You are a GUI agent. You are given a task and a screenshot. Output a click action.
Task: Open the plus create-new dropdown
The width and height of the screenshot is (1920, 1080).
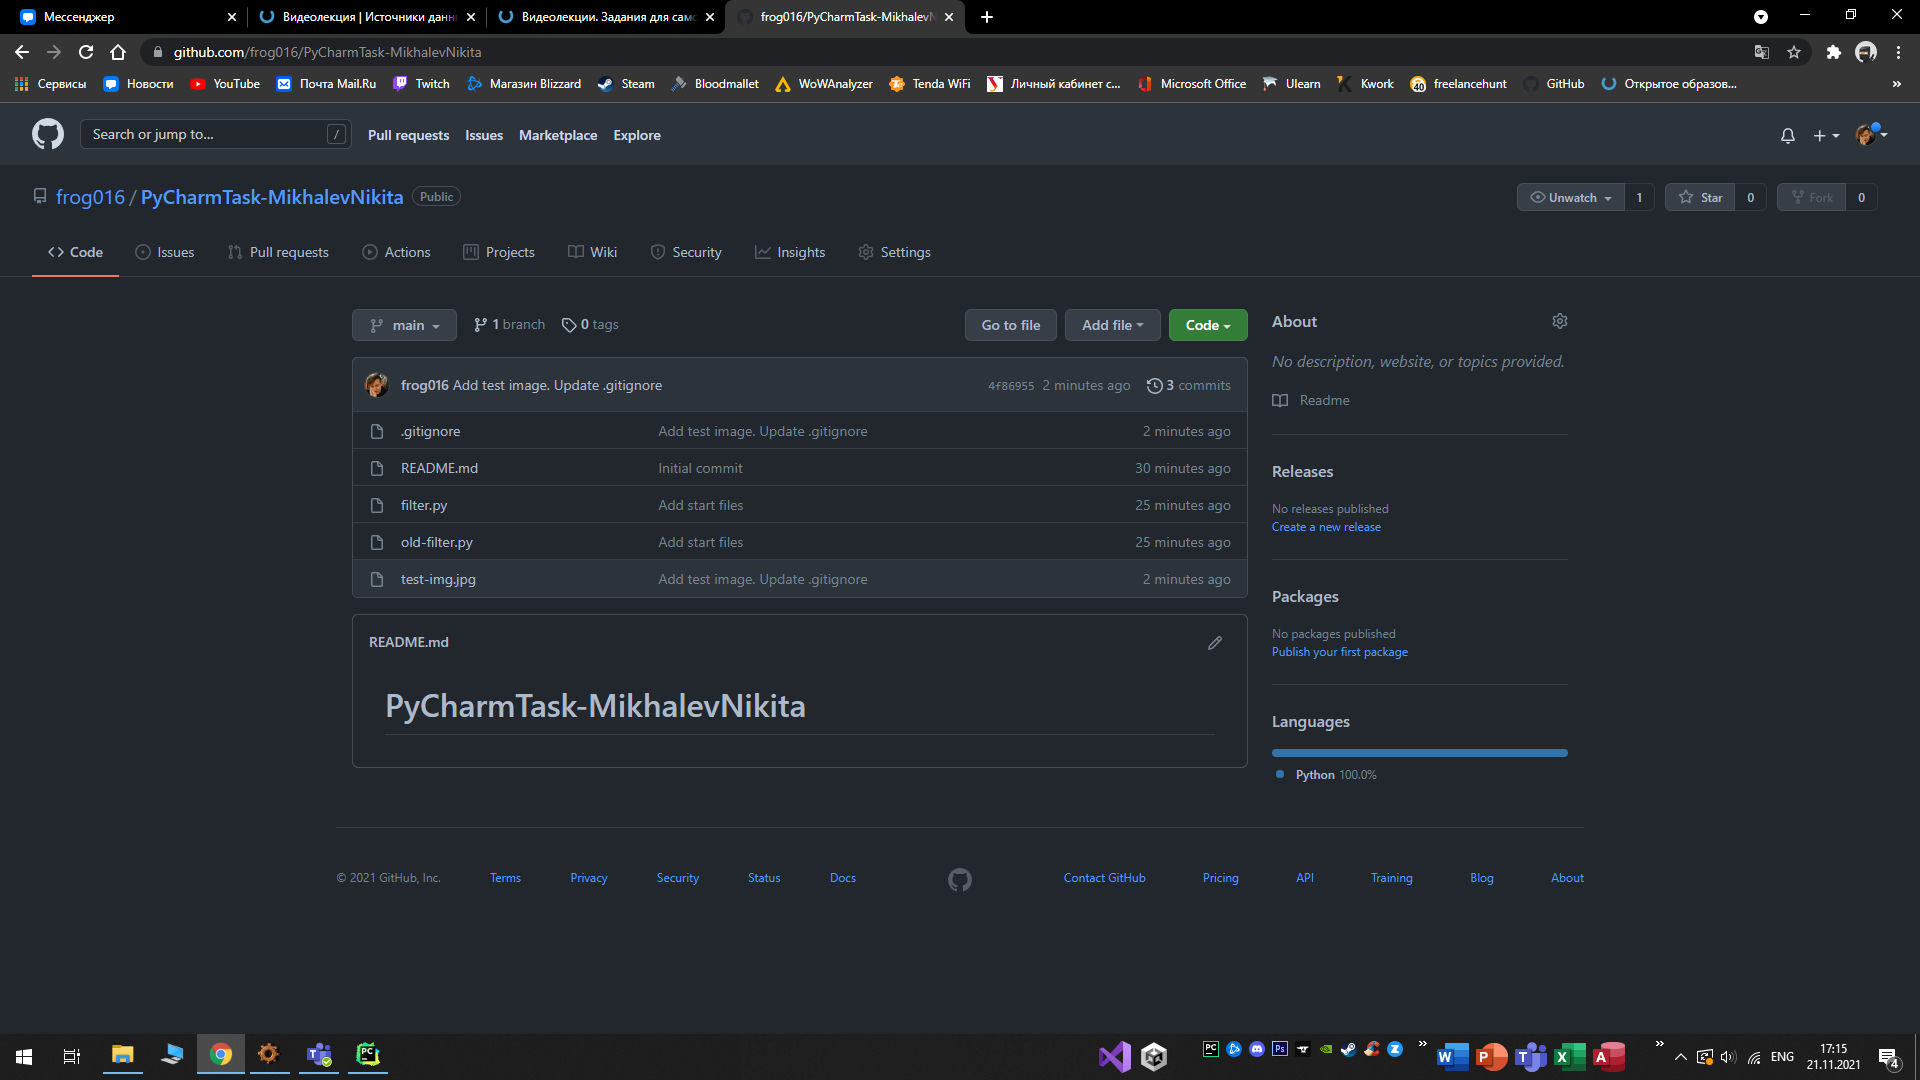coord(1826,135)
